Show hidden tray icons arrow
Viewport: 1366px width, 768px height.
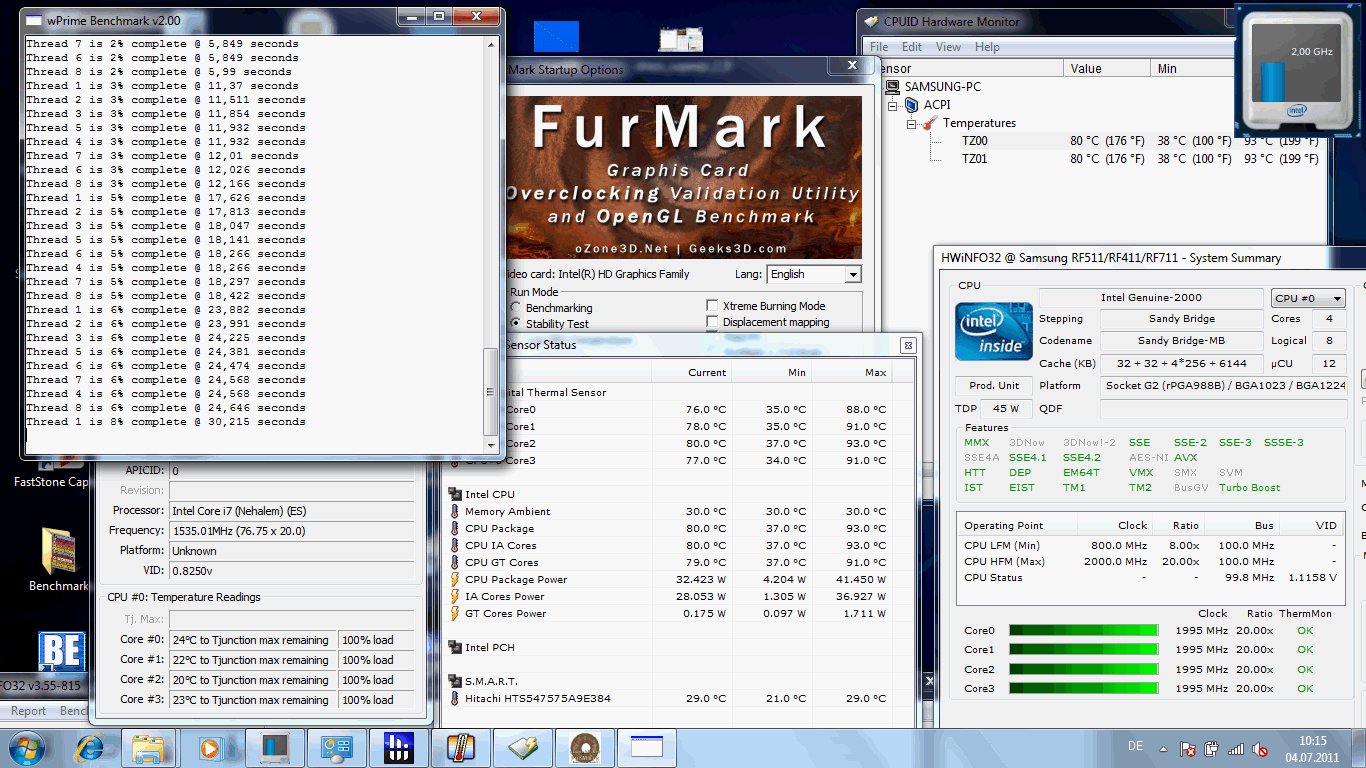[x=1164, y=749]
